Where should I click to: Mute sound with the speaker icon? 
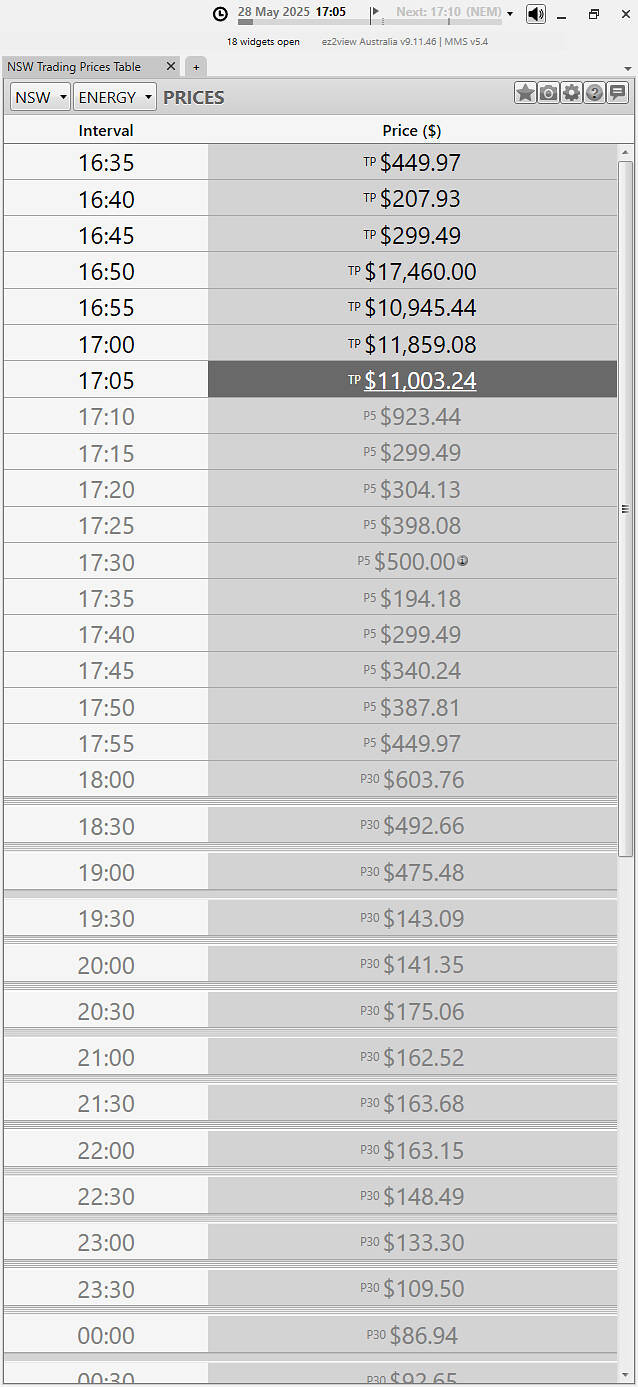click(x=536, y=14)
